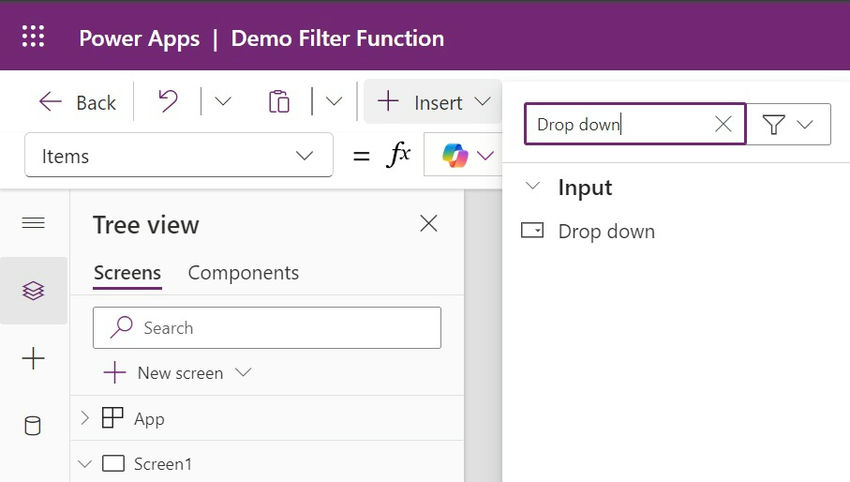Switch to the Screens tab

coord(127,273)
